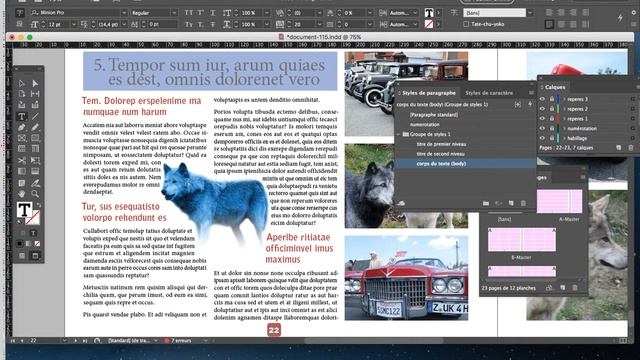The height and width of the screenshot is (360, 640).
Task: Apply Strikethrough formatting in control panel
Action: [213, 24]
